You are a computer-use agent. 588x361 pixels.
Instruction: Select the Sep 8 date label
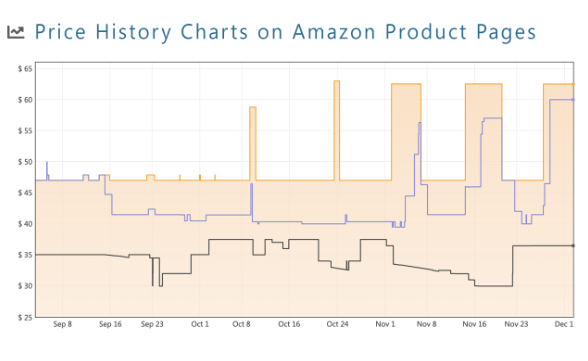62,324
